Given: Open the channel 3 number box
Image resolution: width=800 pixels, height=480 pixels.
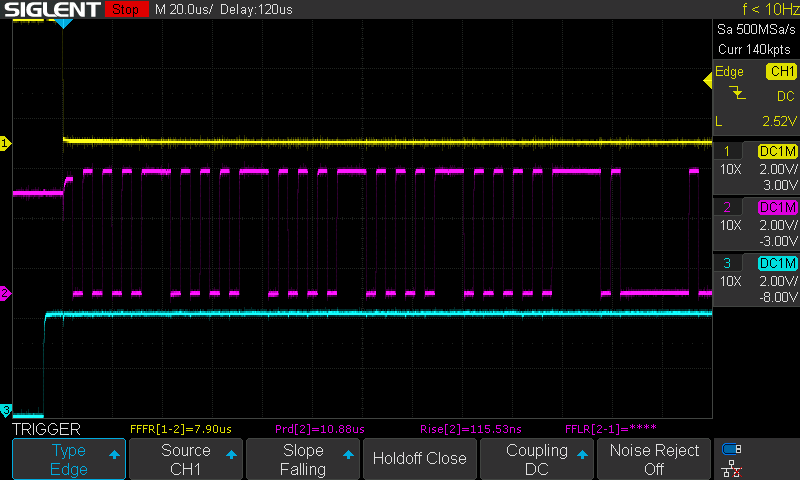Looking at the screenshot, I should pos(727,263).
